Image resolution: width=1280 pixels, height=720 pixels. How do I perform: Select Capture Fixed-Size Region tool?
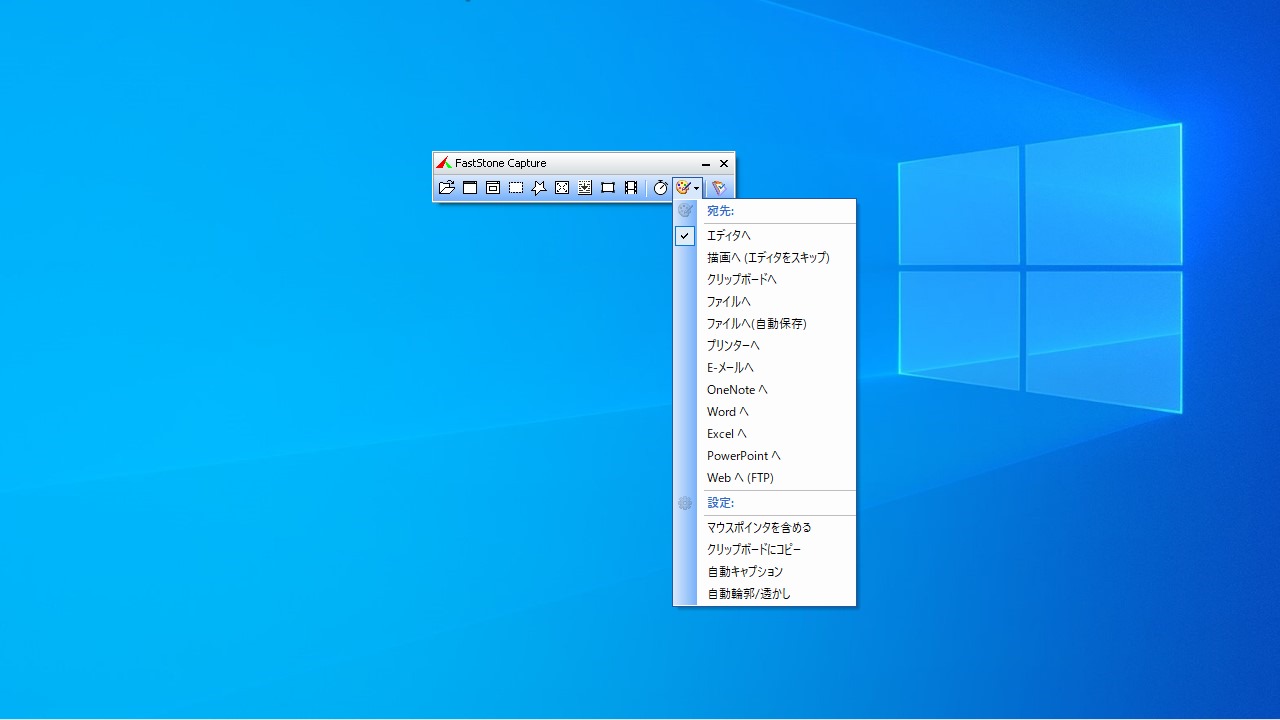point(608,188)
